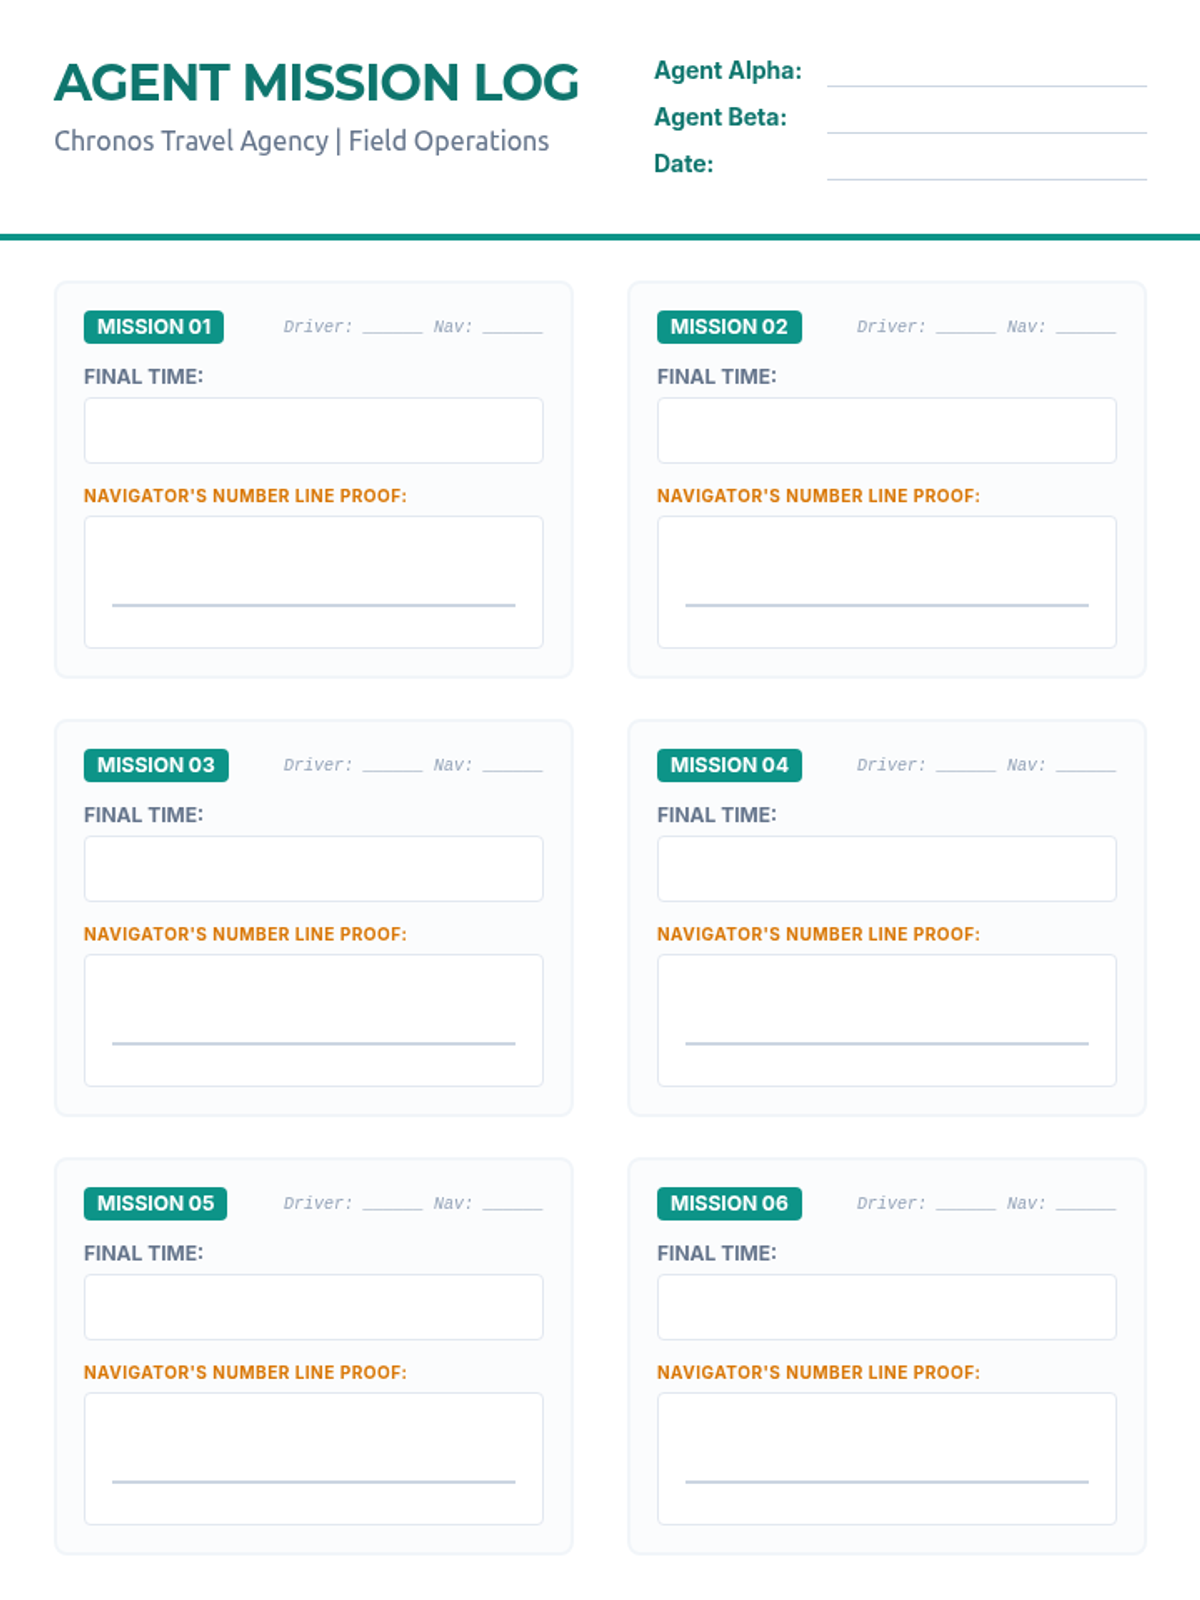Click the Chronos Travel Agency subtitle

(301, 141)
